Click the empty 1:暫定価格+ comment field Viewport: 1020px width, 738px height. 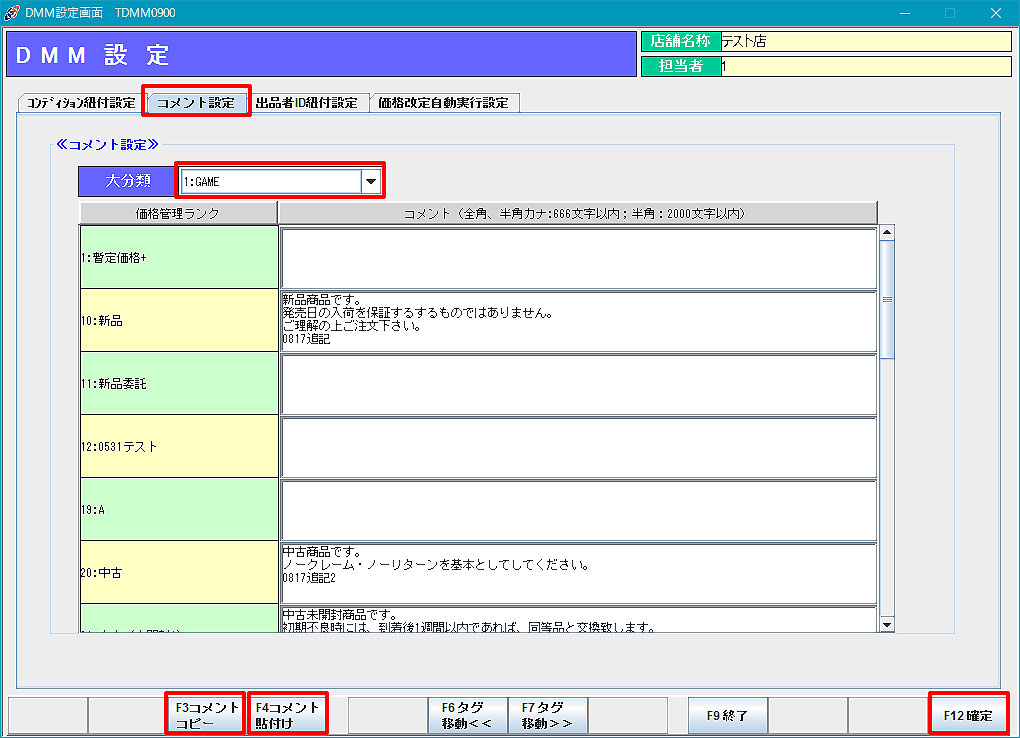(578, 258)
